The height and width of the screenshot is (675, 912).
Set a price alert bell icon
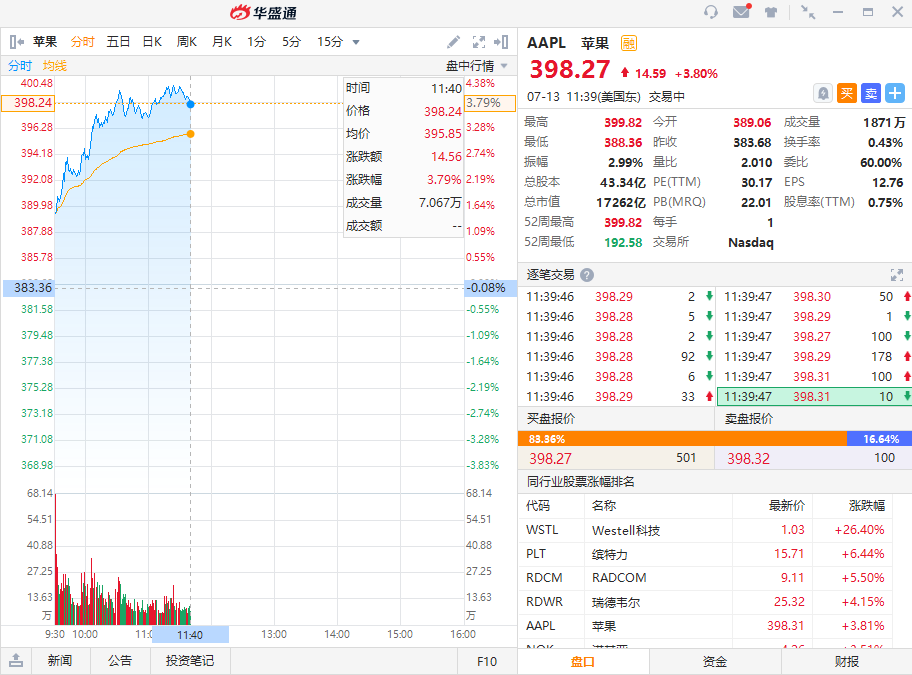[x=822, y=93]
